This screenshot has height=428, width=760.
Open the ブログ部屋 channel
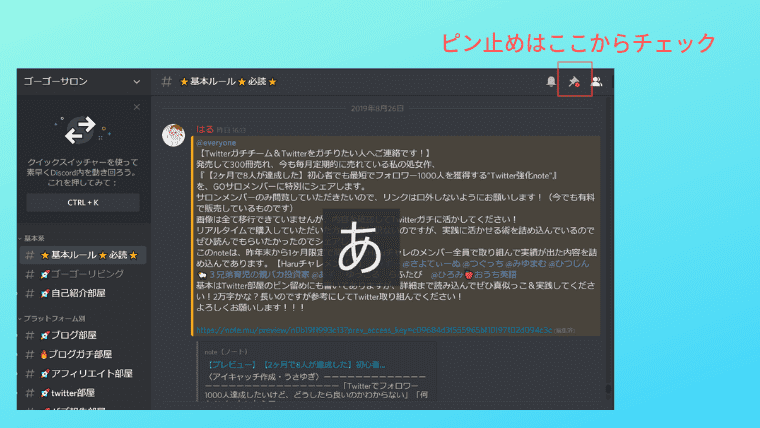pyautogui.click(x=83, y=335)
